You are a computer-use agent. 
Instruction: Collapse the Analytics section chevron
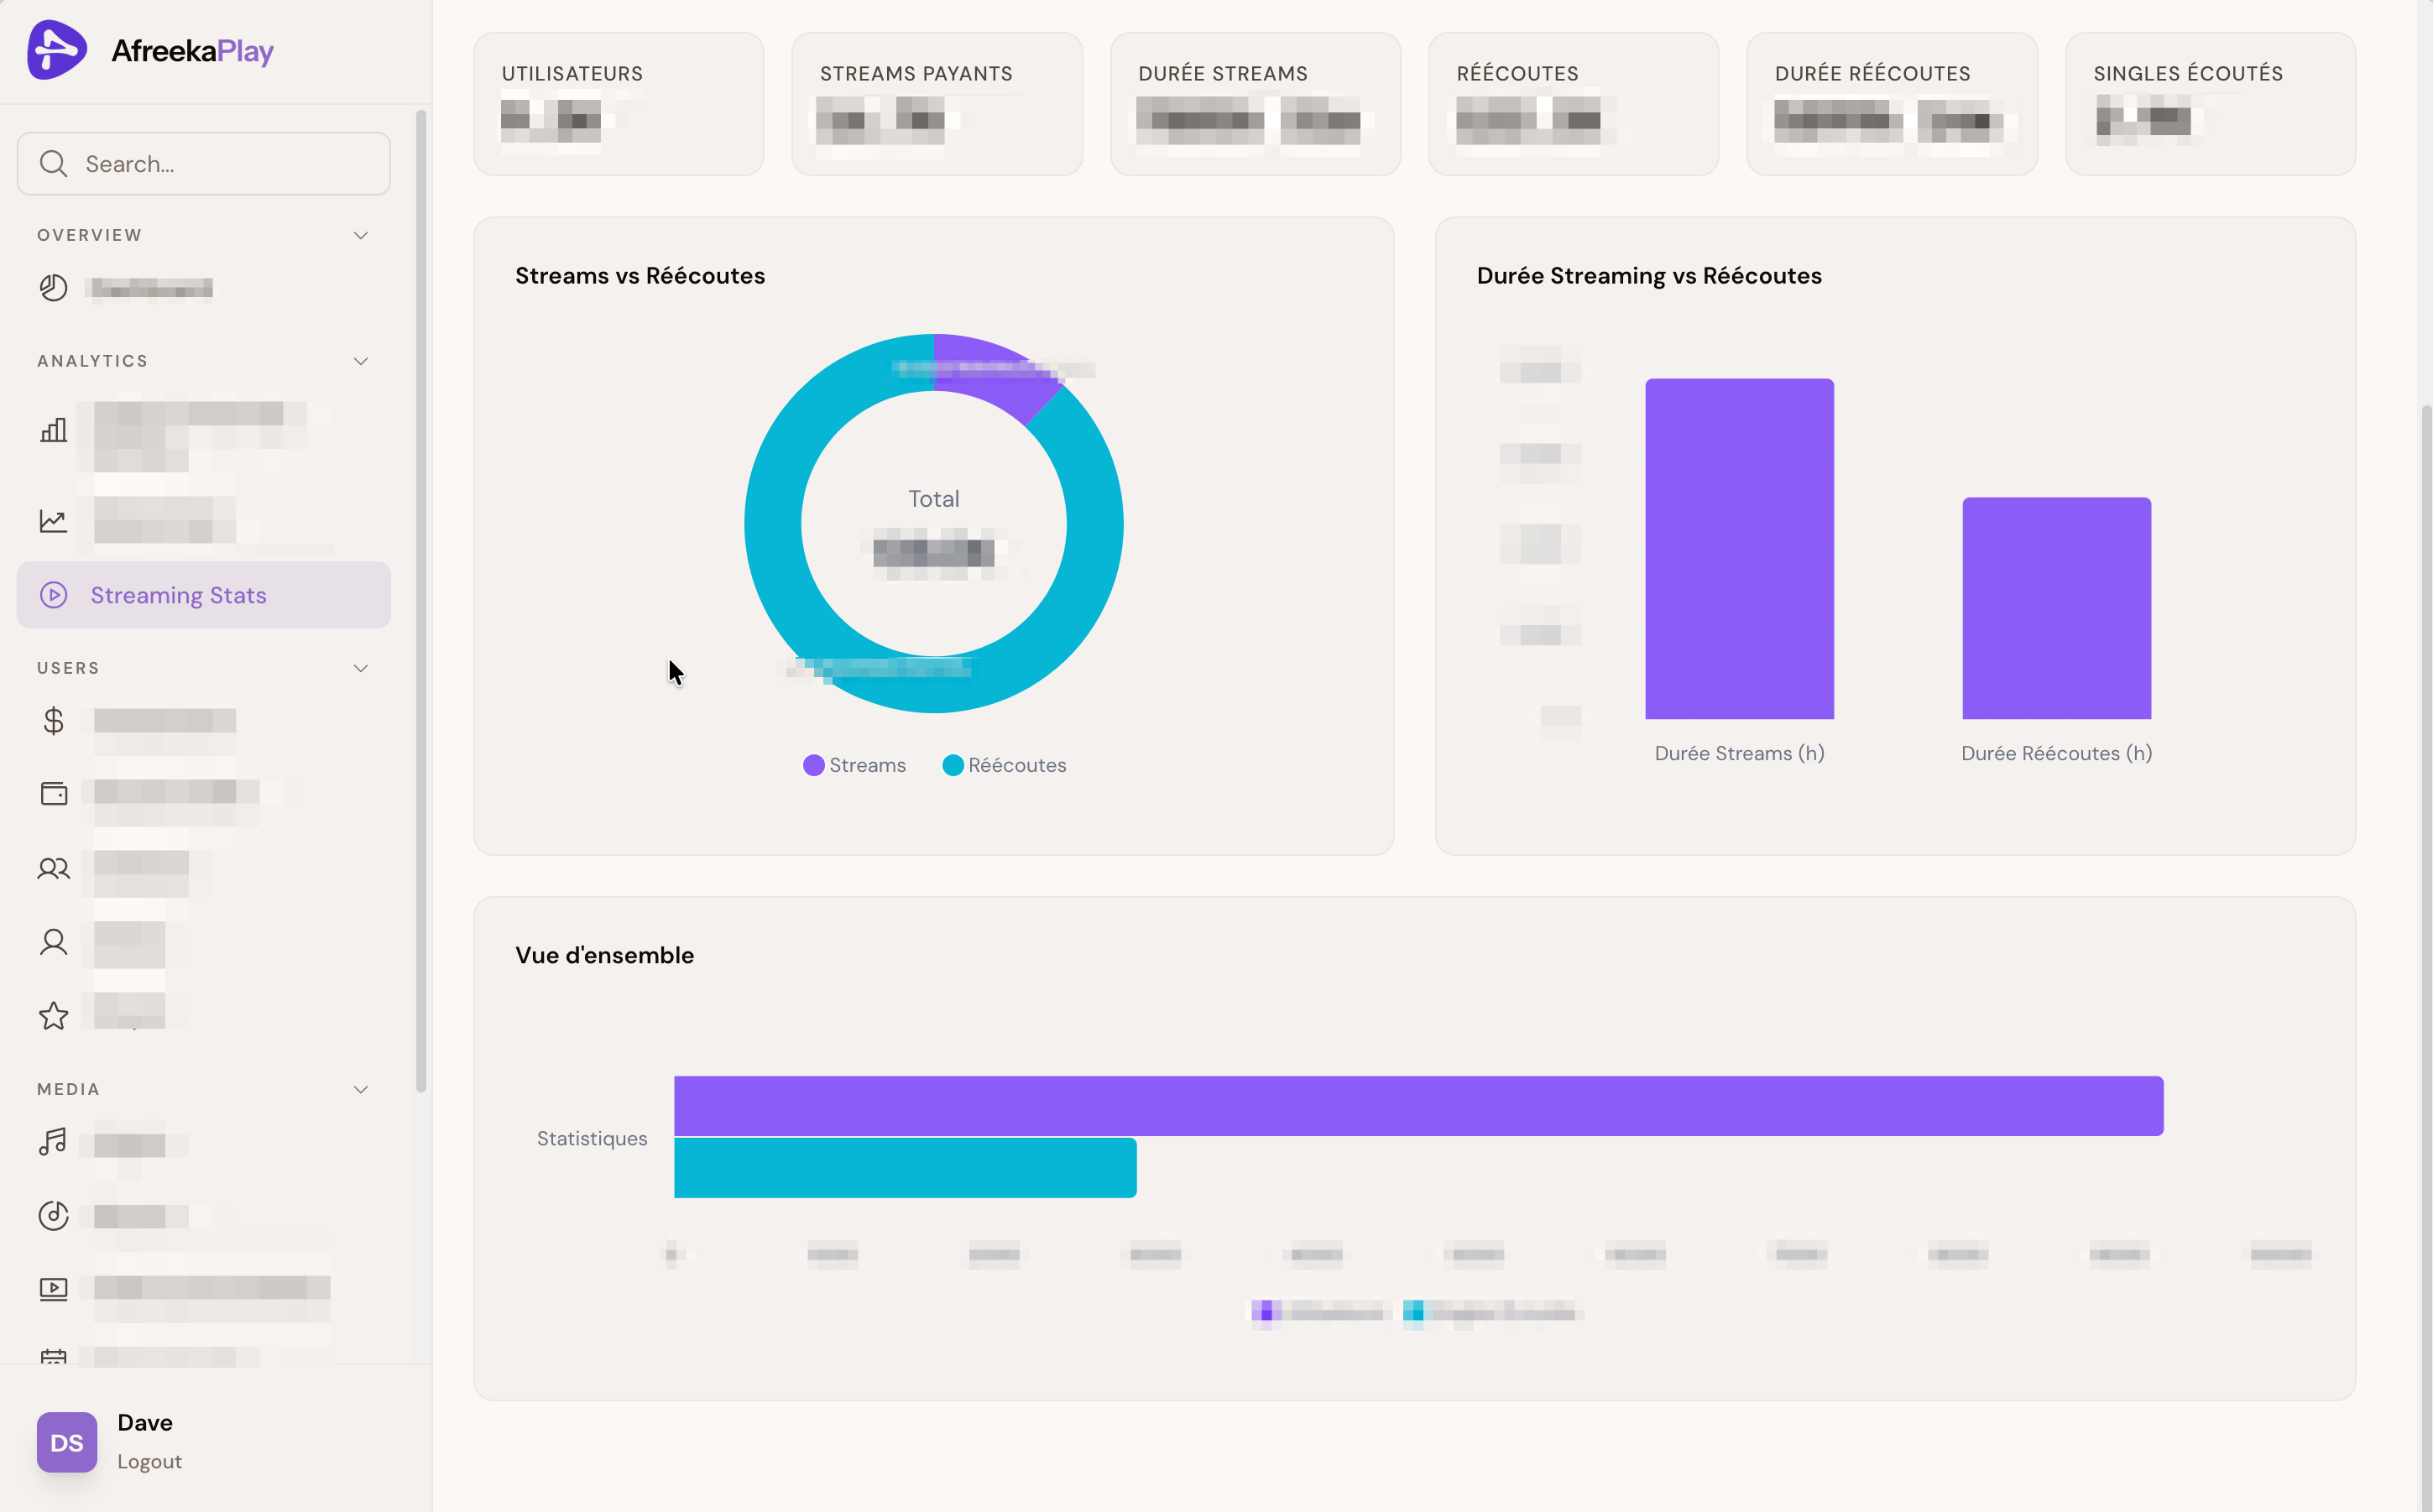pos(361,361)
